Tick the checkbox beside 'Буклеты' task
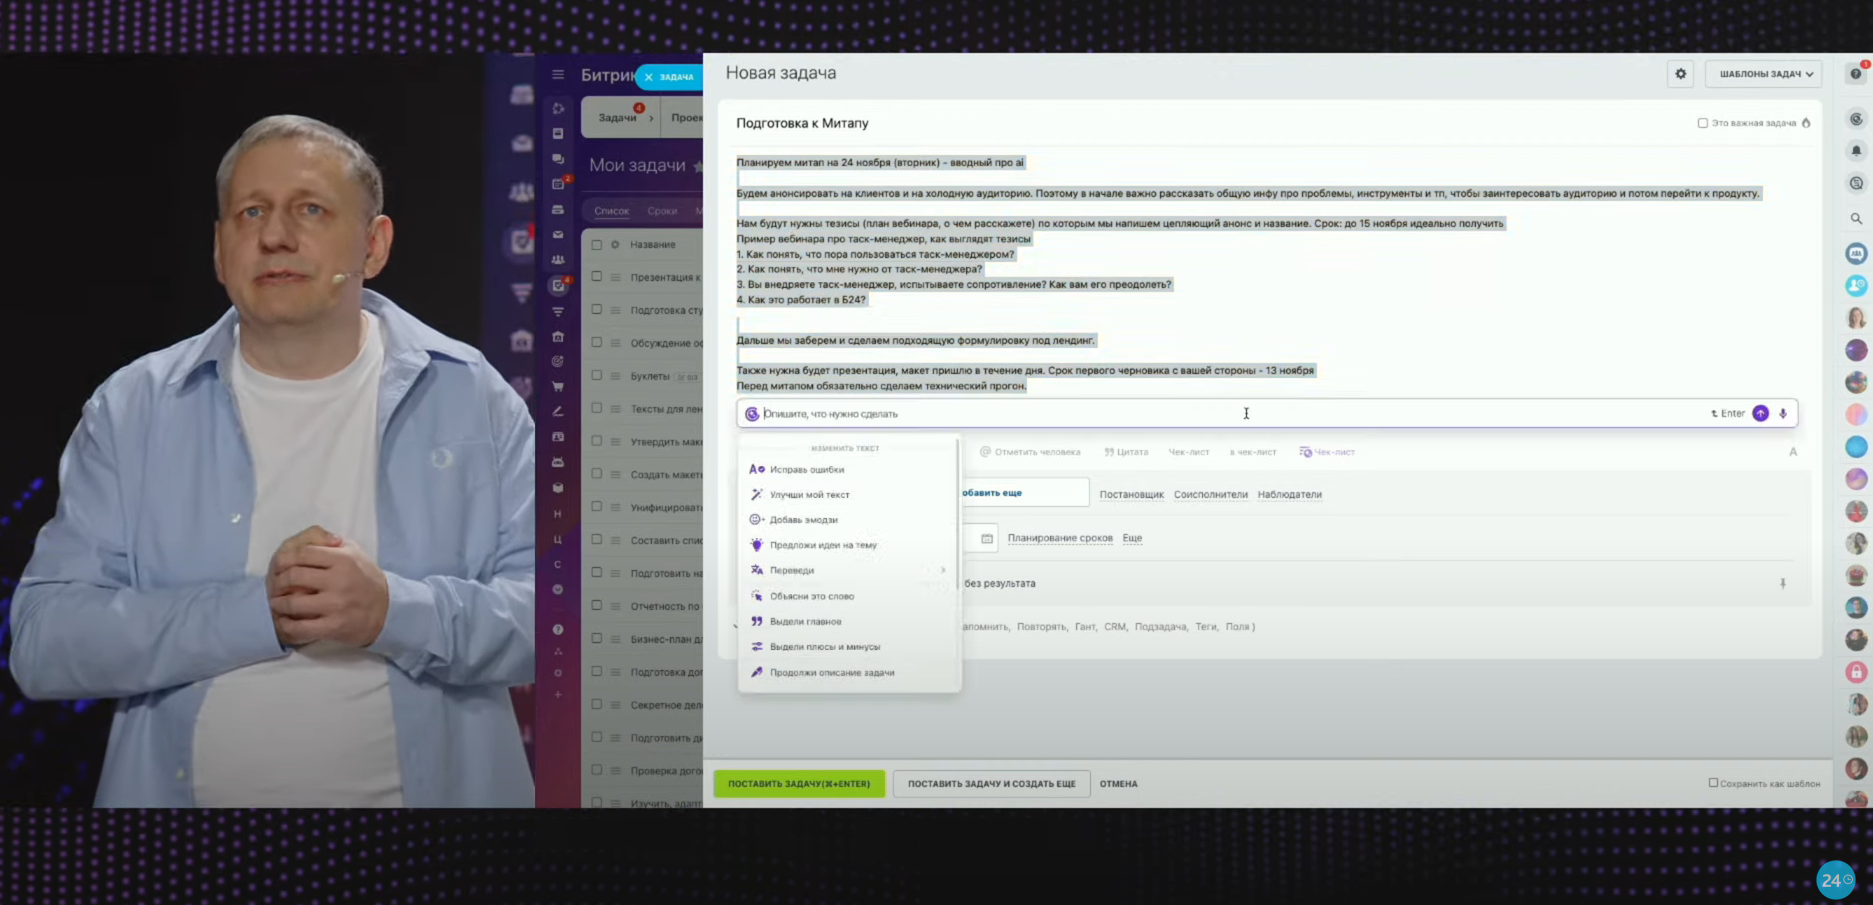Viewport: 1873px width, 905px height. coord(597,376)
